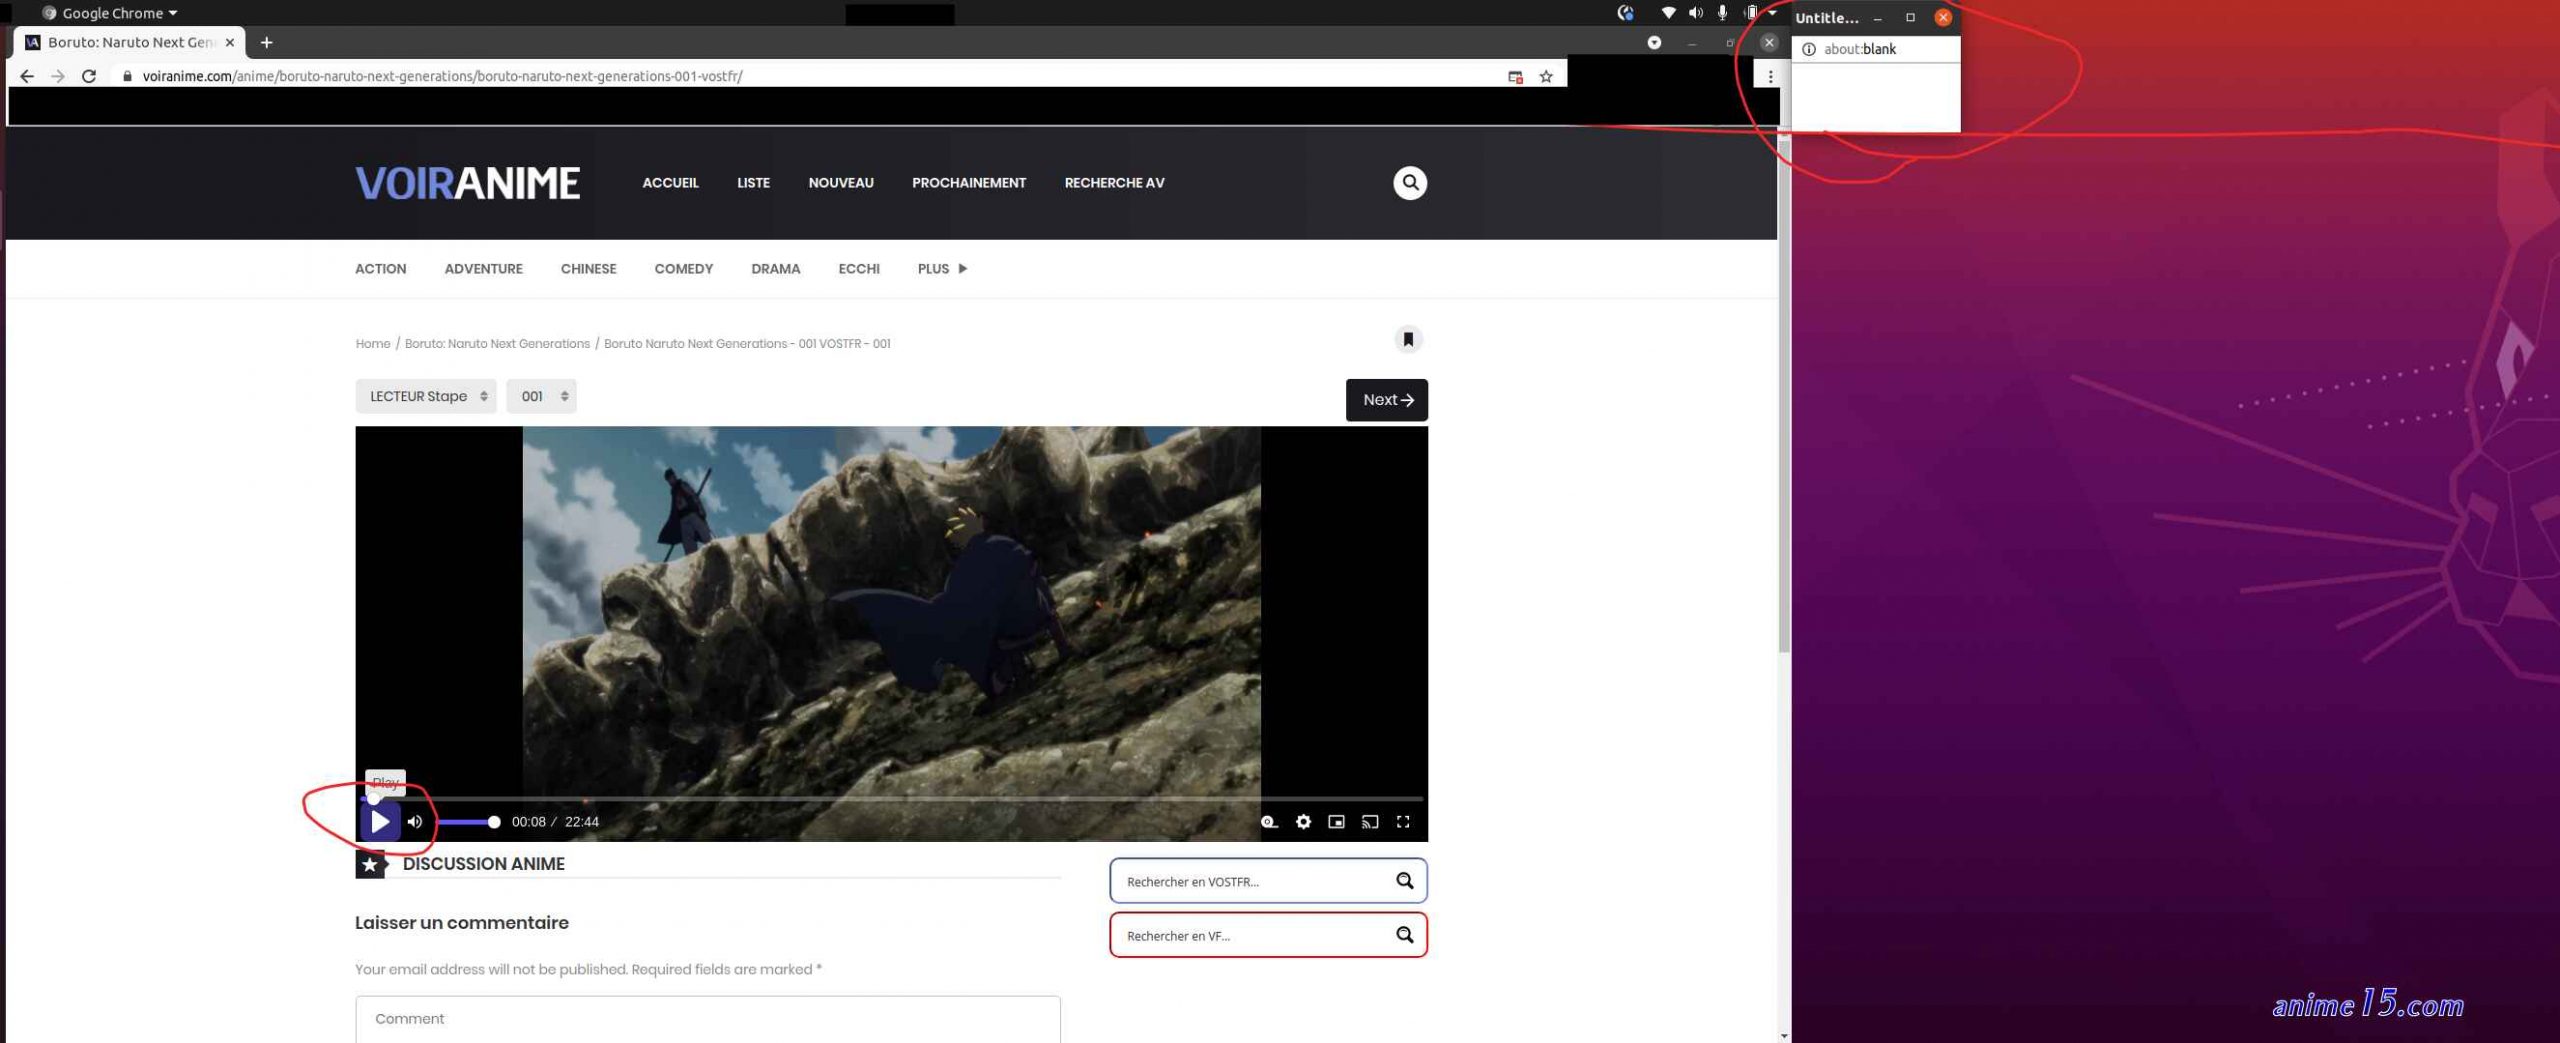Open the battery indicator
2560x1043 pixels.
click(1750, 13)
